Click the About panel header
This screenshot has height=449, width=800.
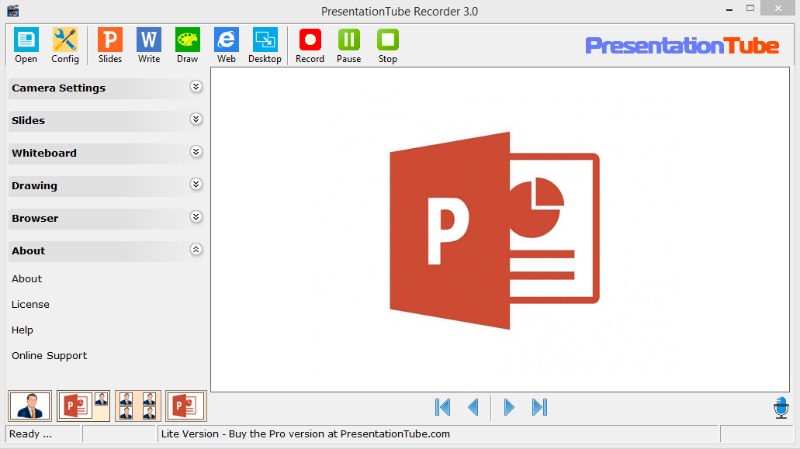(106, 251)
